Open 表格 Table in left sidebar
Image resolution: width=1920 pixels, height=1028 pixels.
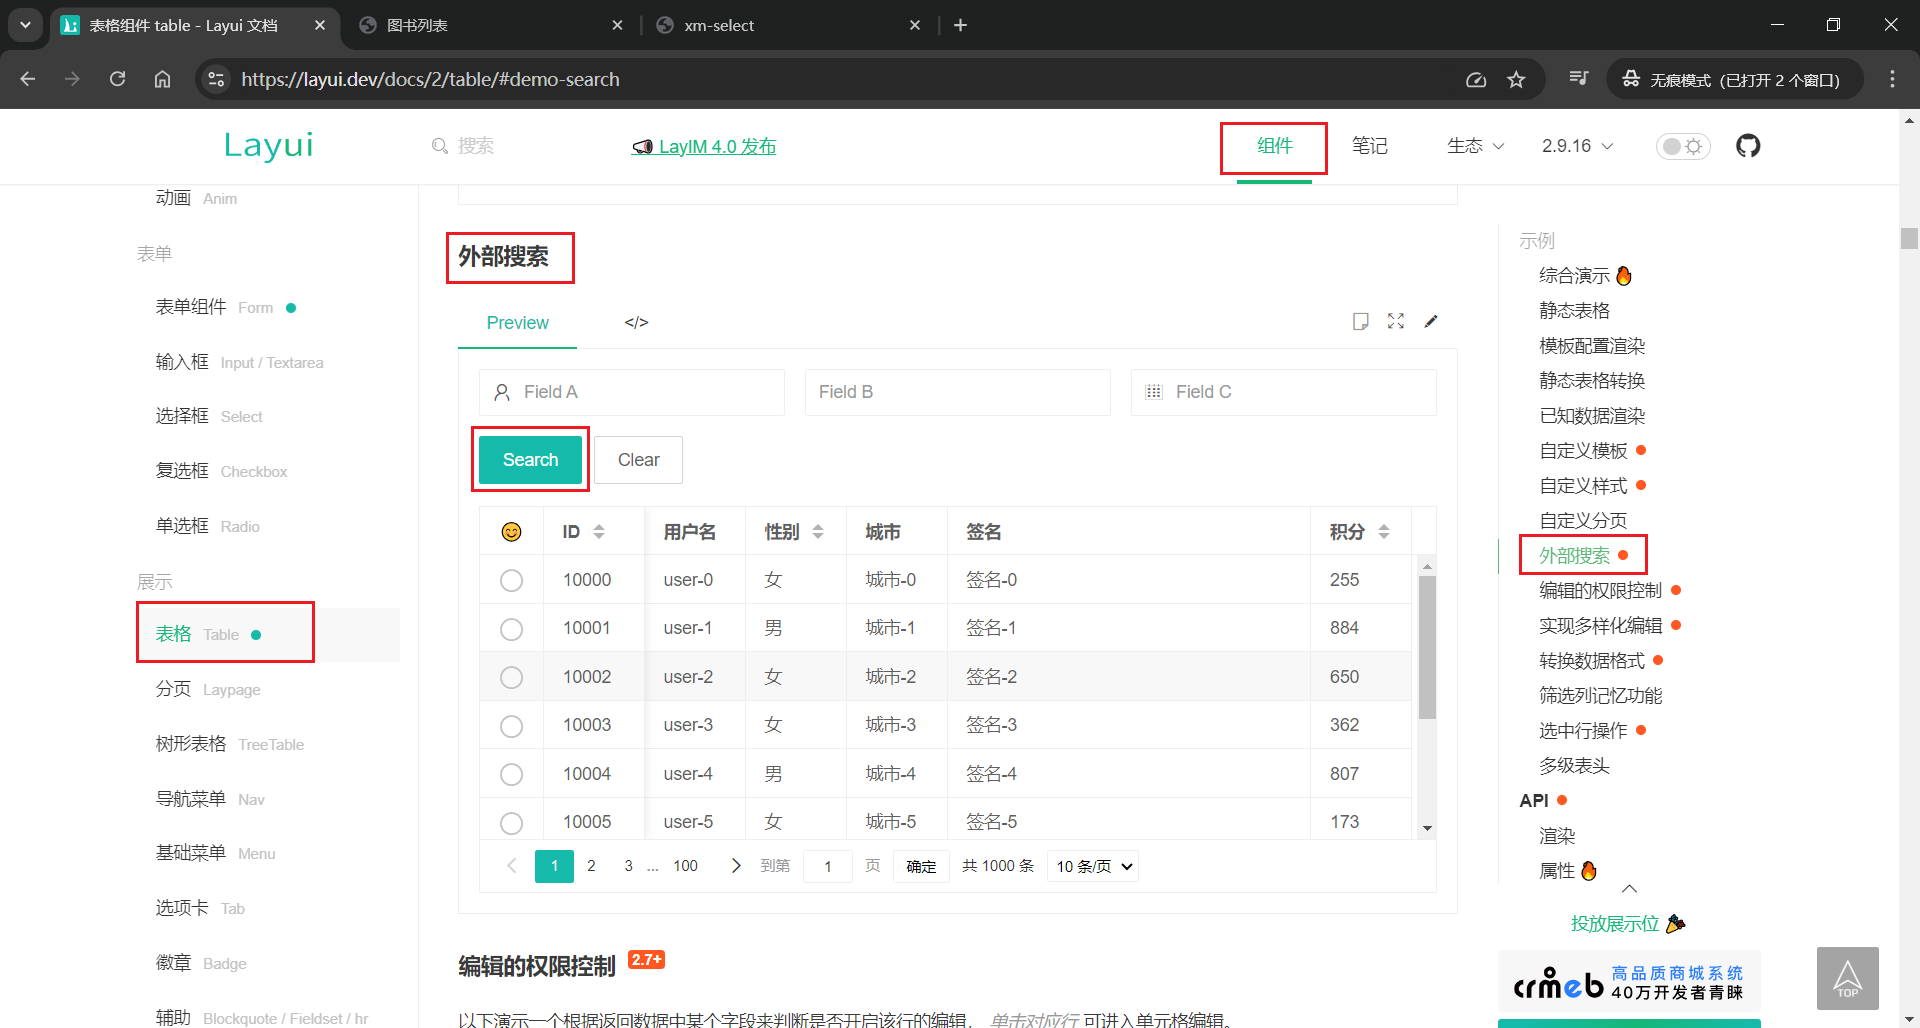[x=268, y=634]
